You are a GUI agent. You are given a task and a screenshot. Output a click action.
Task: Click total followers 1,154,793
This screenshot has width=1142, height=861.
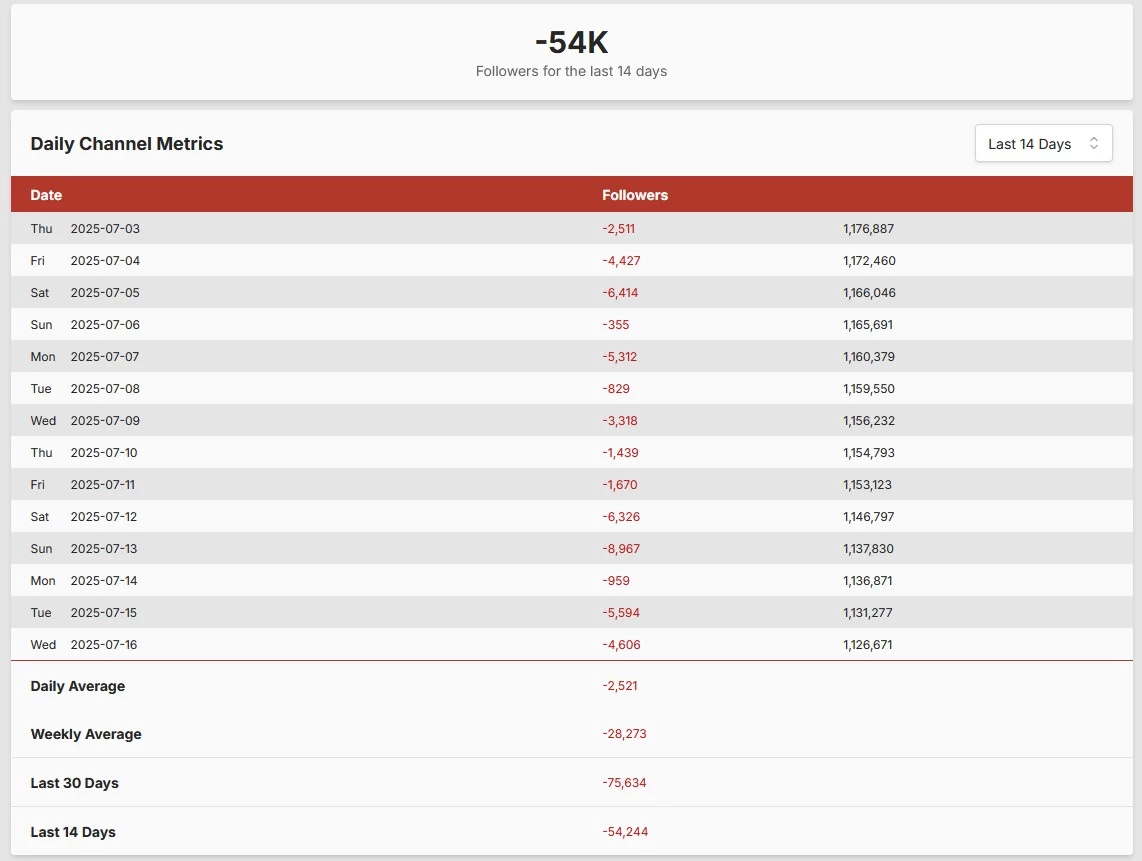(869, 453)
